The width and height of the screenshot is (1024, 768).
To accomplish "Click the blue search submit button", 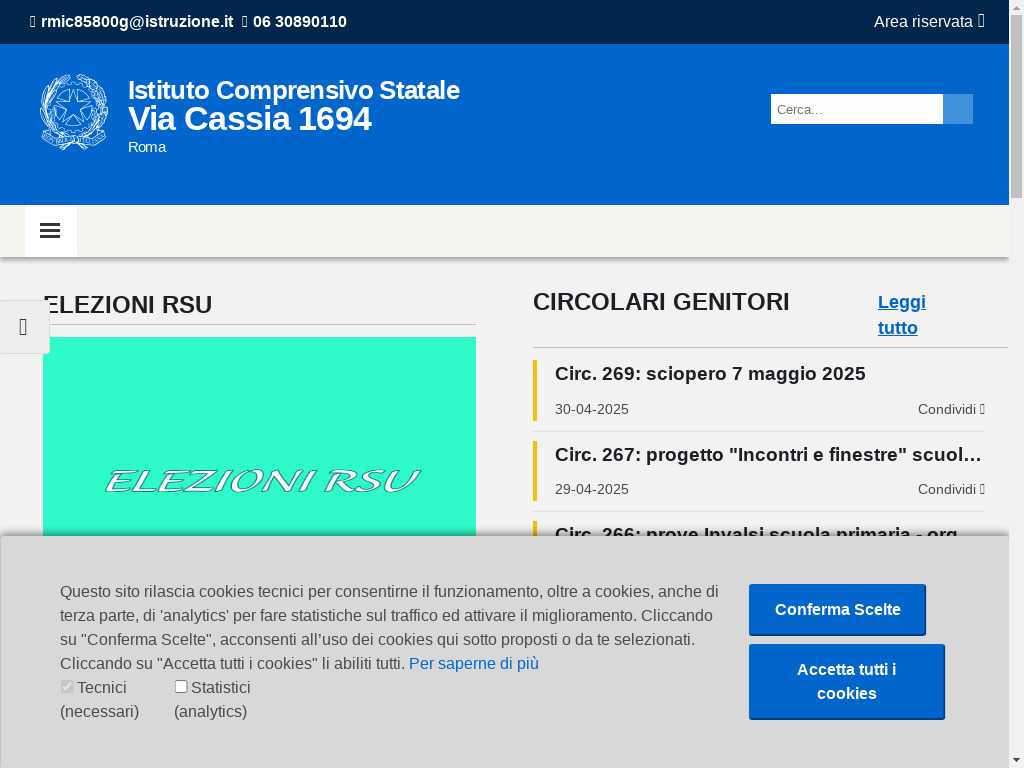I will coord(957,109).
